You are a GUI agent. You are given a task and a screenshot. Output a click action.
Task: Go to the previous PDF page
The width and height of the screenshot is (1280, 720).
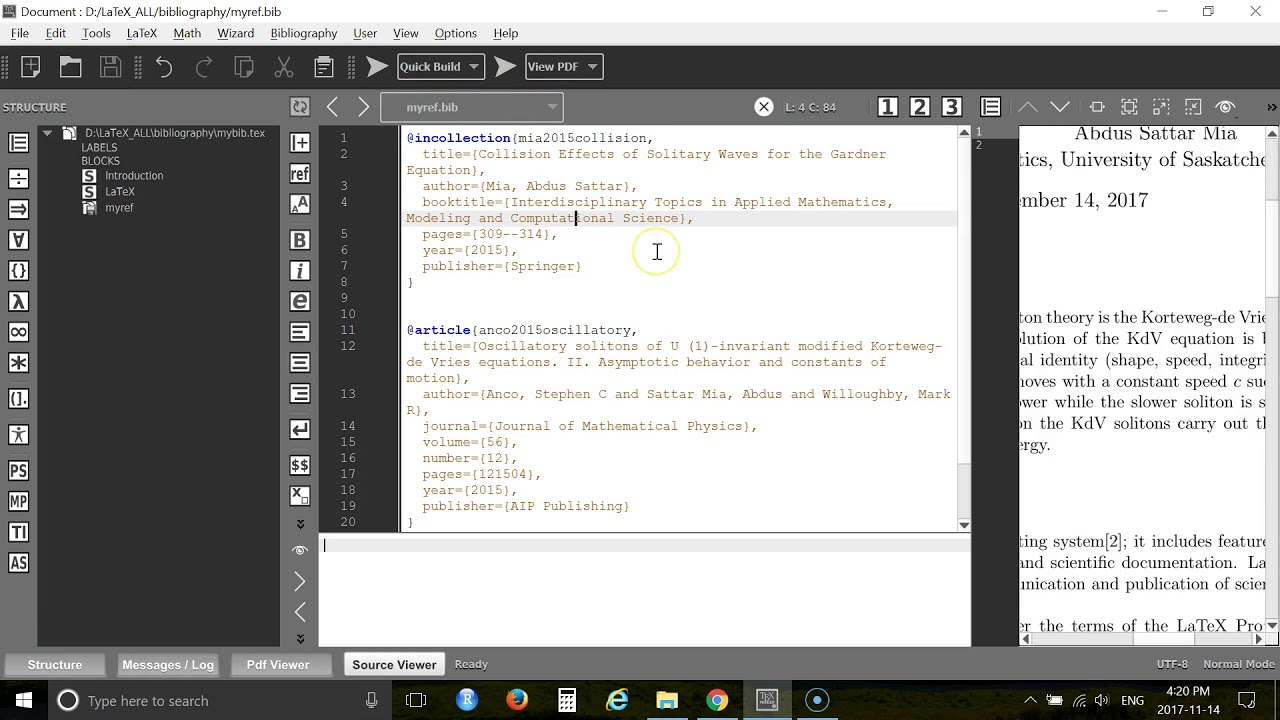click(1028, 107)
